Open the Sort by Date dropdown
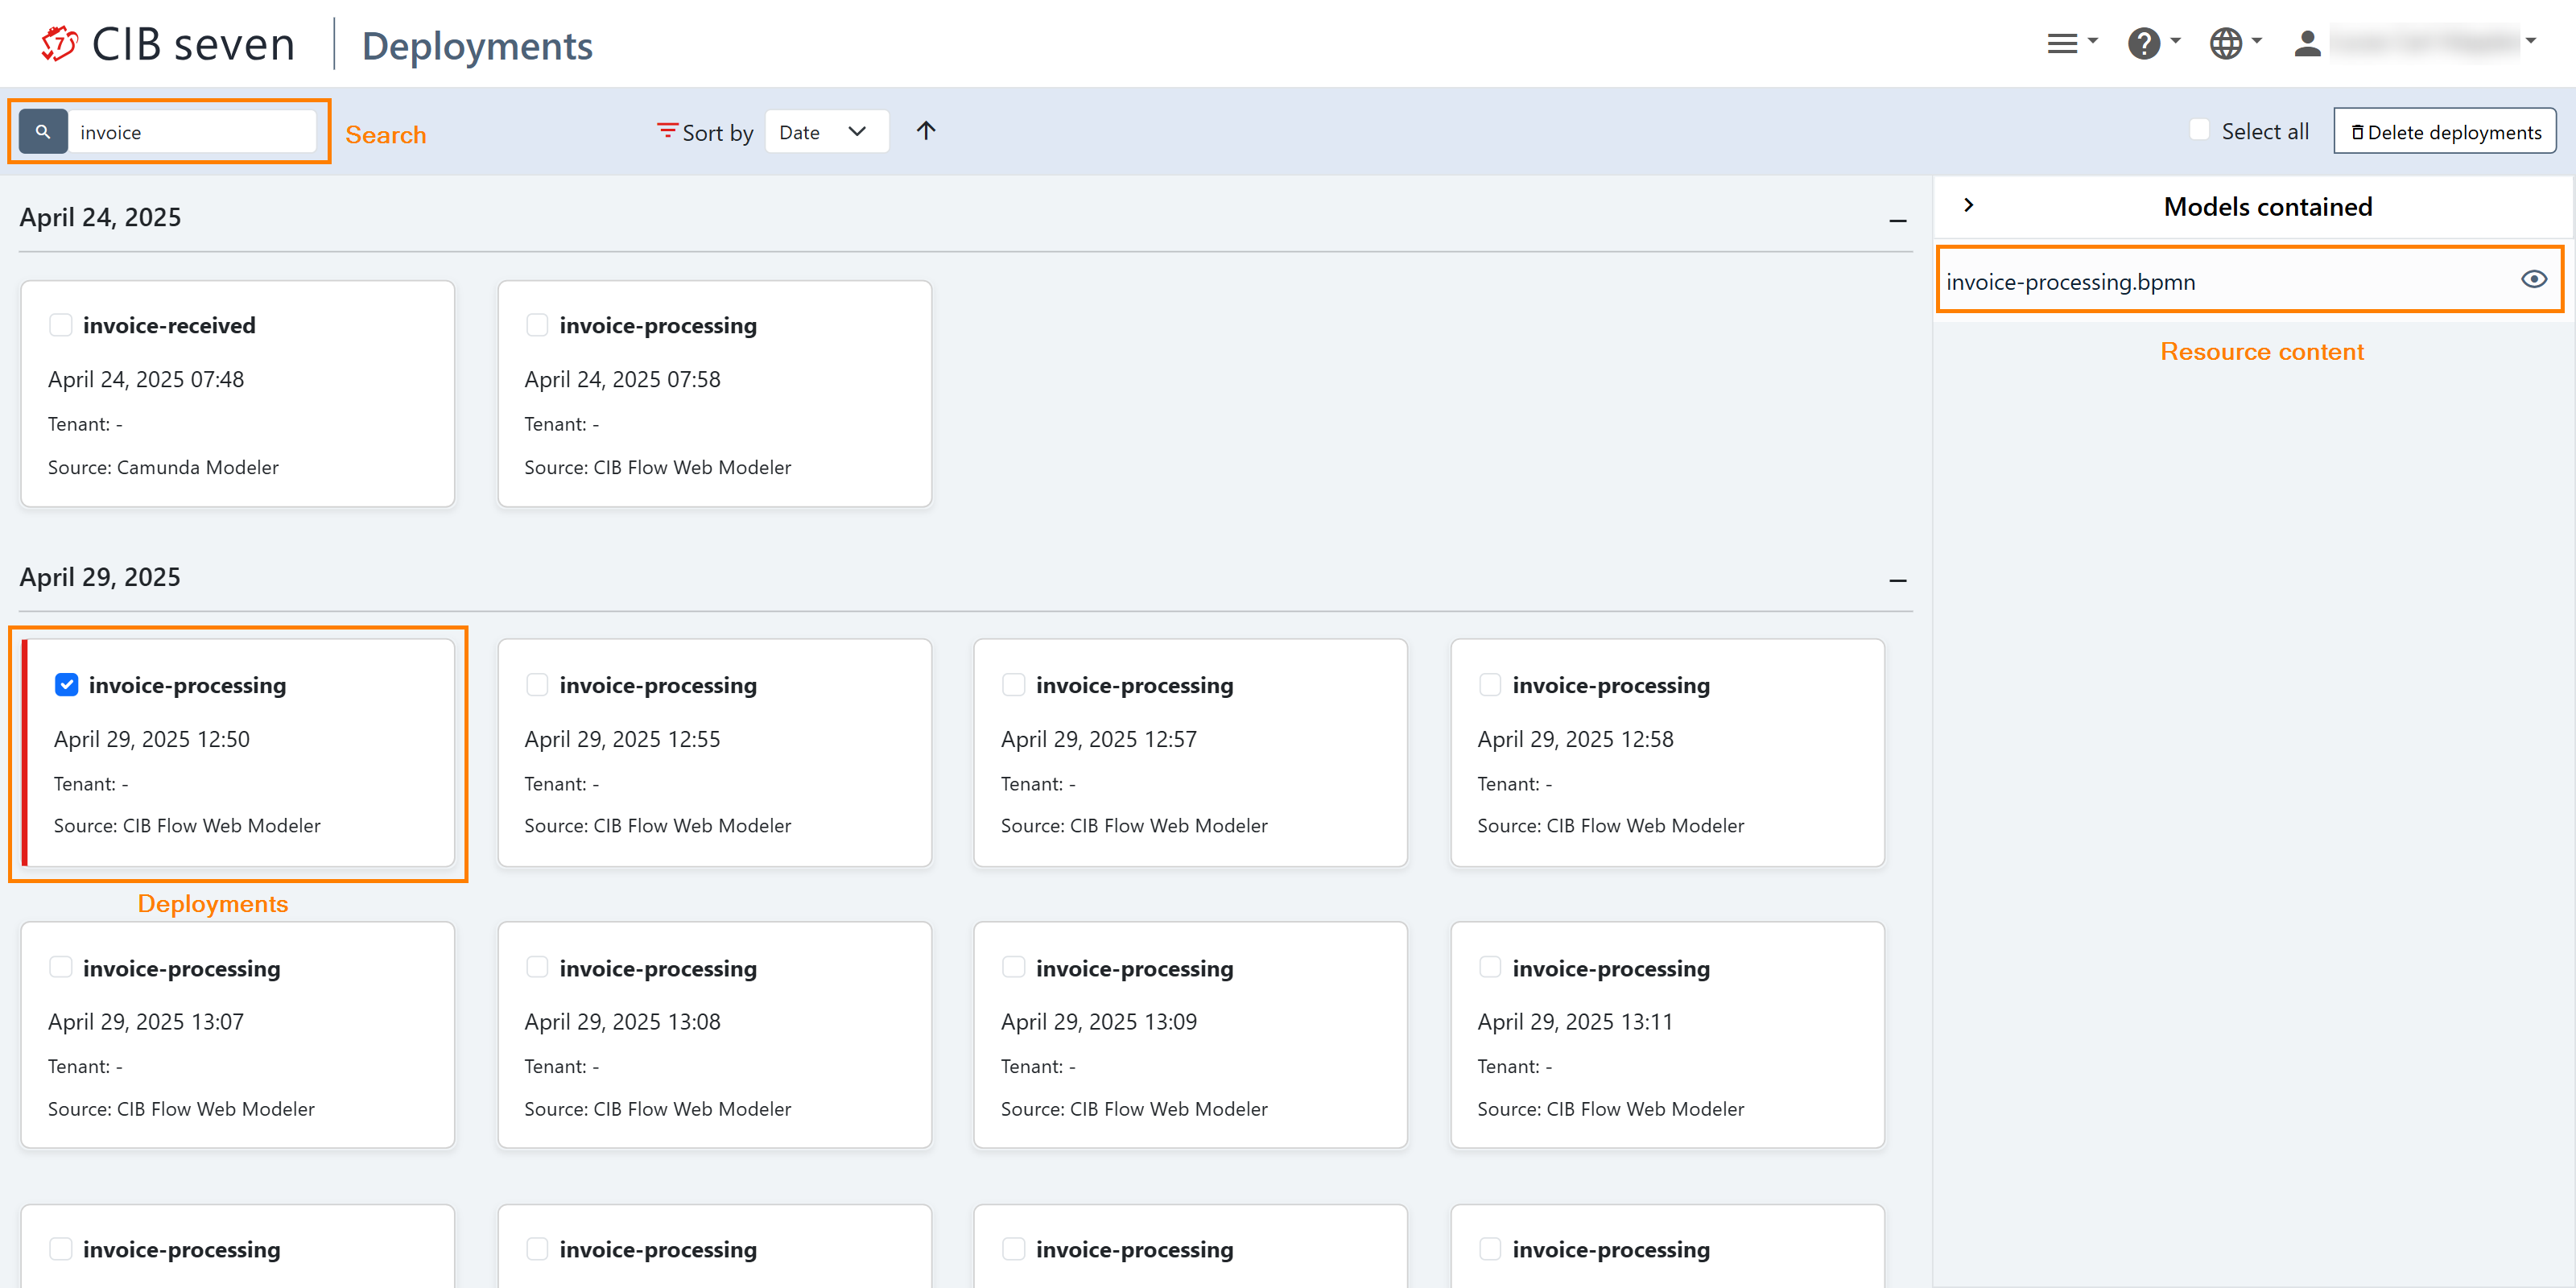Screen dimensions: 2576x1288 click(x=825, y=132)
